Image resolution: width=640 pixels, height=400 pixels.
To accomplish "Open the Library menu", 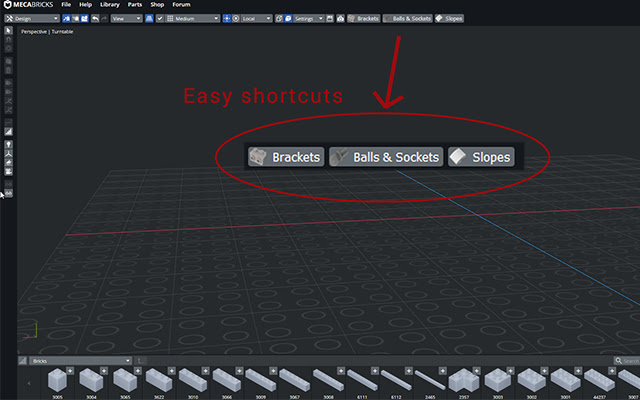I will pyautogui.click(x=110, y=5).
